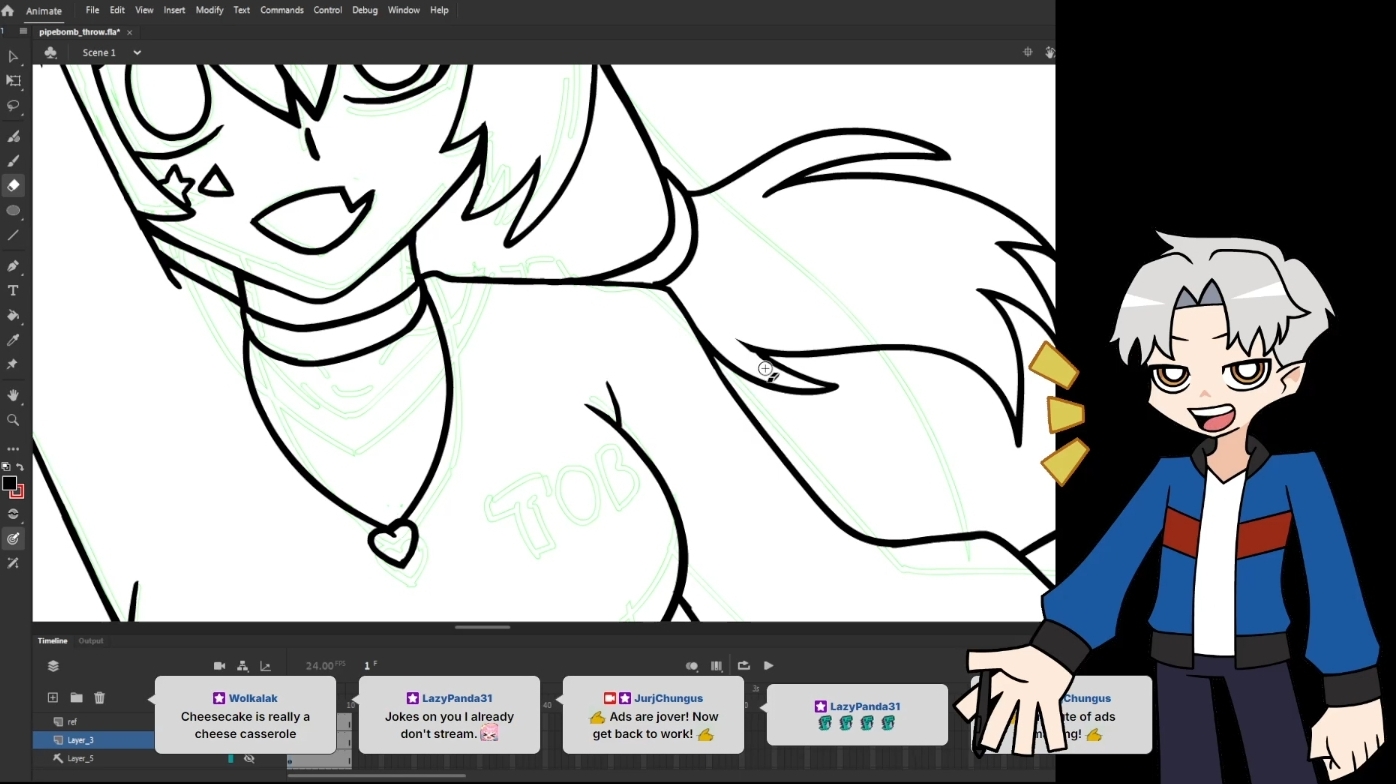Screen dimensions: 1396x784
Task: Select the Oval shape tool
Action: (x=13, y=211)
